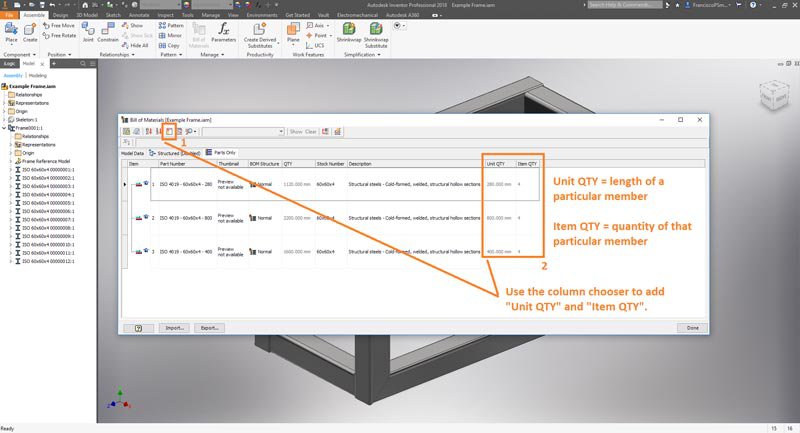
Task: Click the Place component tool
Action: [x=11, y=33]
